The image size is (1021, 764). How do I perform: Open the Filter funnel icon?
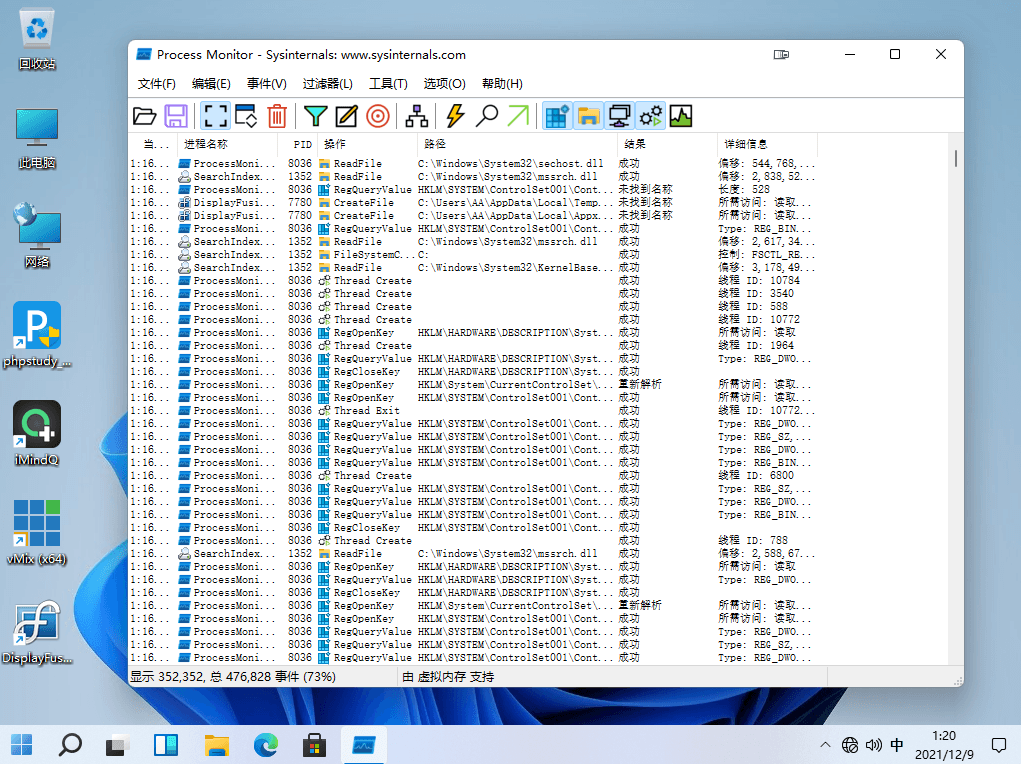316,117
